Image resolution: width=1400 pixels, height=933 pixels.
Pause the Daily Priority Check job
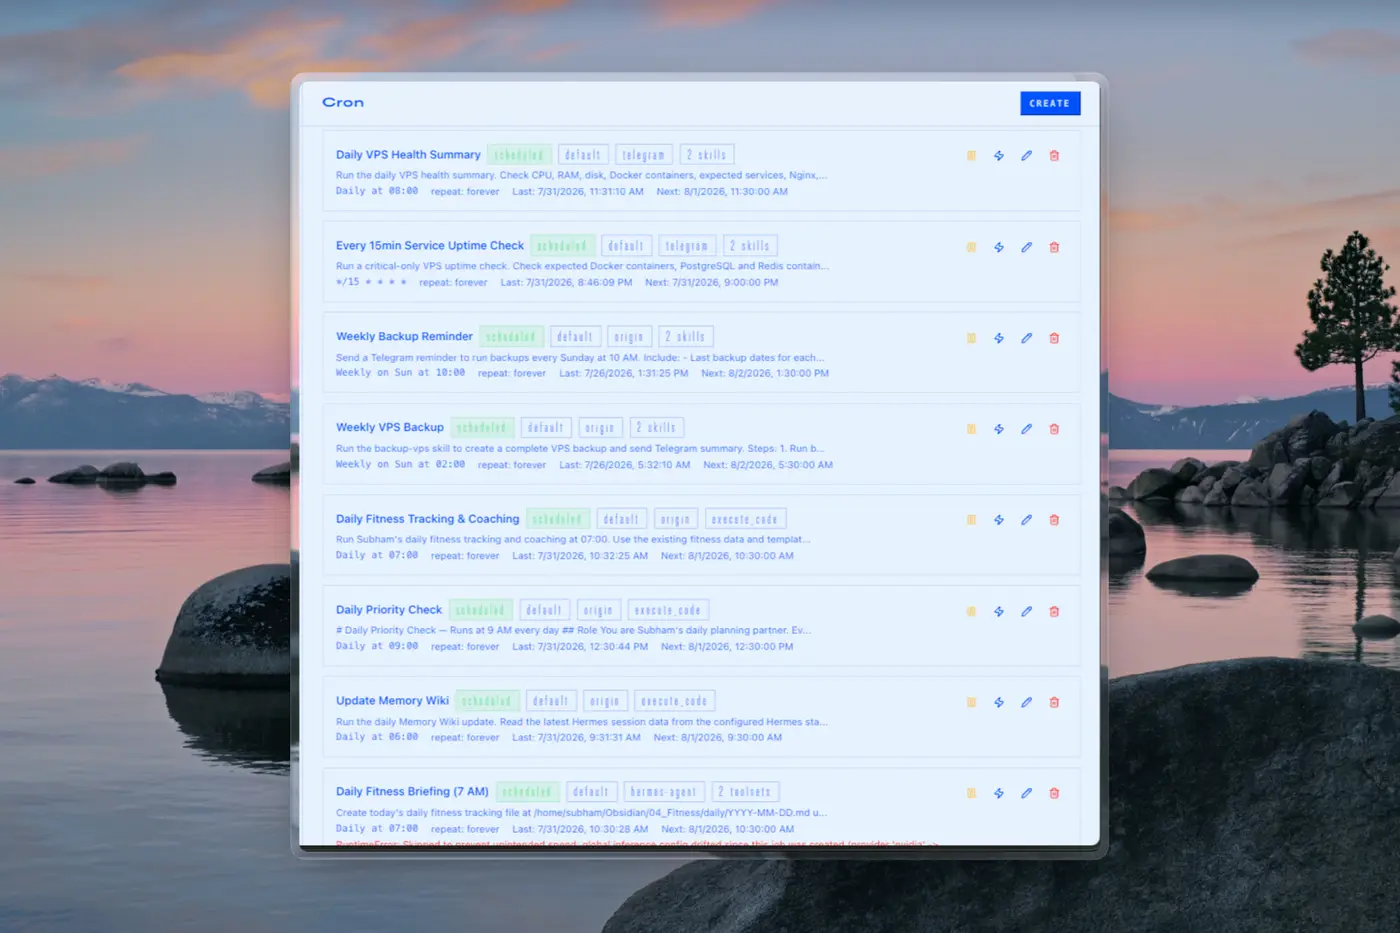click(x=971, y=611)
